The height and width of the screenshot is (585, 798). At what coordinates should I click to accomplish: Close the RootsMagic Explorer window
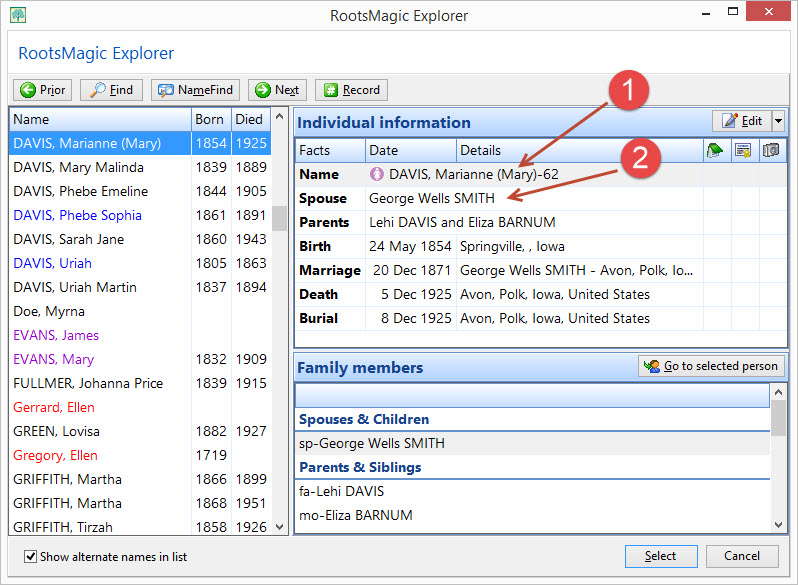click(x=768, y=11)
